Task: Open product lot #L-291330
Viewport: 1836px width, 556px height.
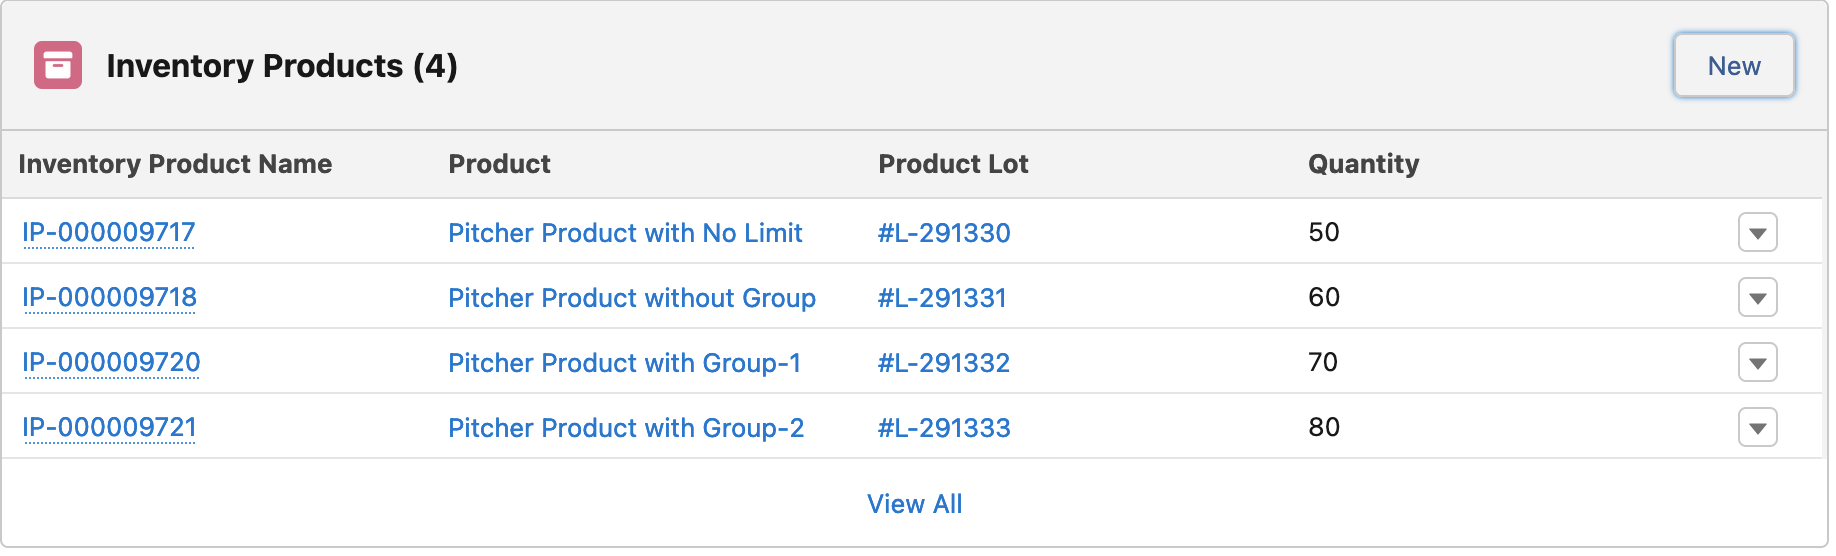Action: [944, 233]
